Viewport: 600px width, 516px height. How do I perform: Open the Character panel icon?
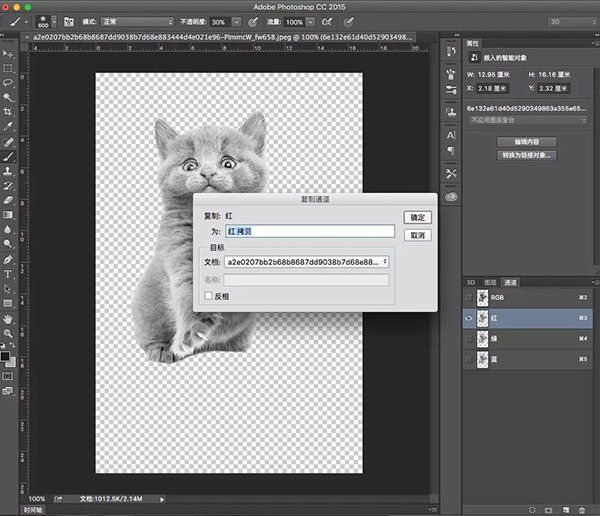pos(451,134)
